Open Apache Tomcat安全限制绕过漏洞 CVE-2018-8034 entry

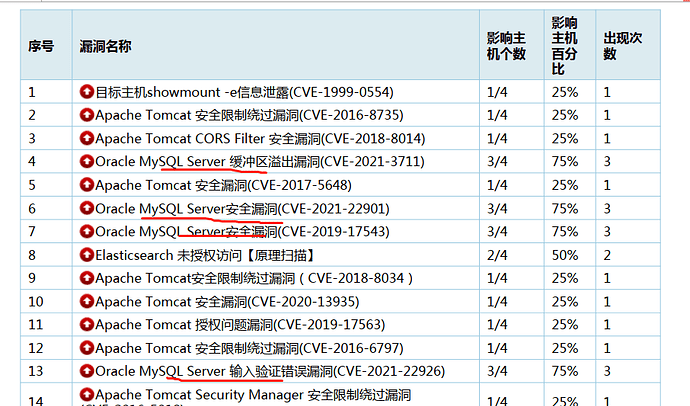(x=254, y=278)
